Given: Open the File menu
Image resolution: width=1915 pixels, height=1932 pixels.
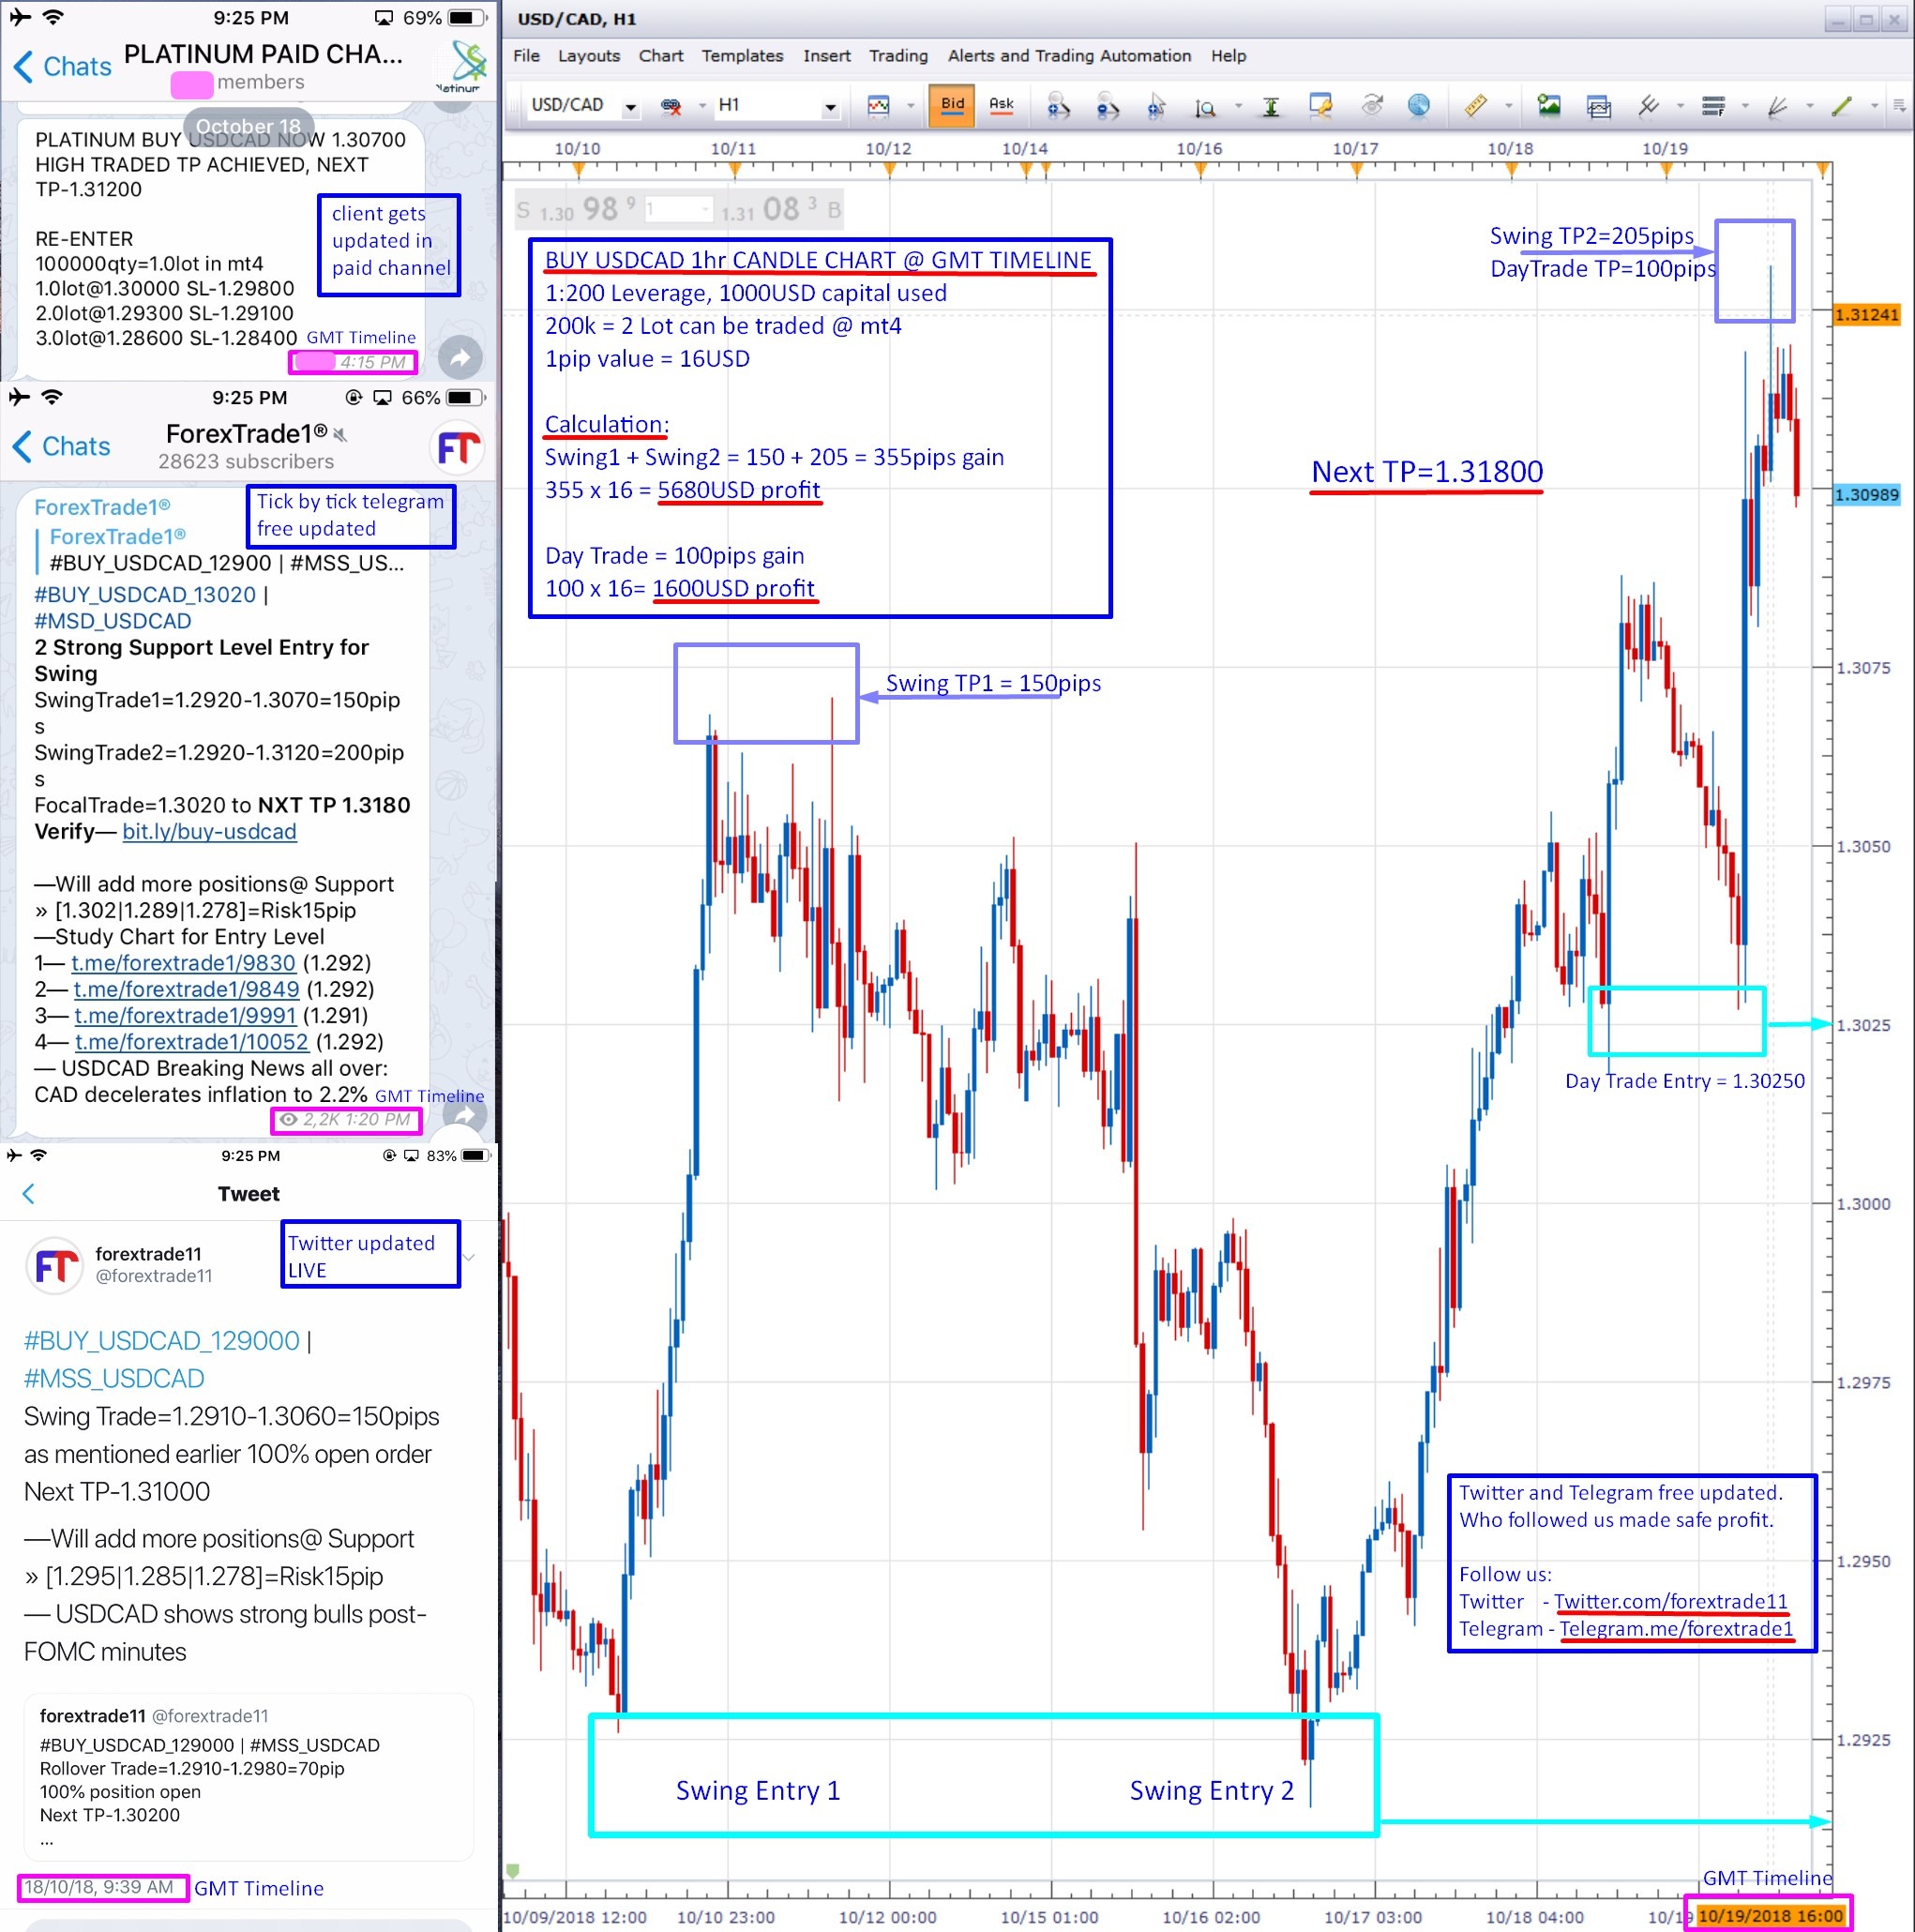Looking at the screenshot, I should click(x=526, y=56).
